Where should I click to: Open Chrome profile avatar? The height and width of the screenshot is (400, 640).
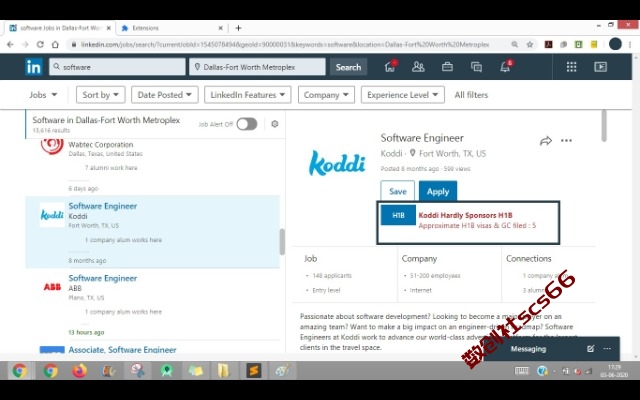(x=615, y=44)
